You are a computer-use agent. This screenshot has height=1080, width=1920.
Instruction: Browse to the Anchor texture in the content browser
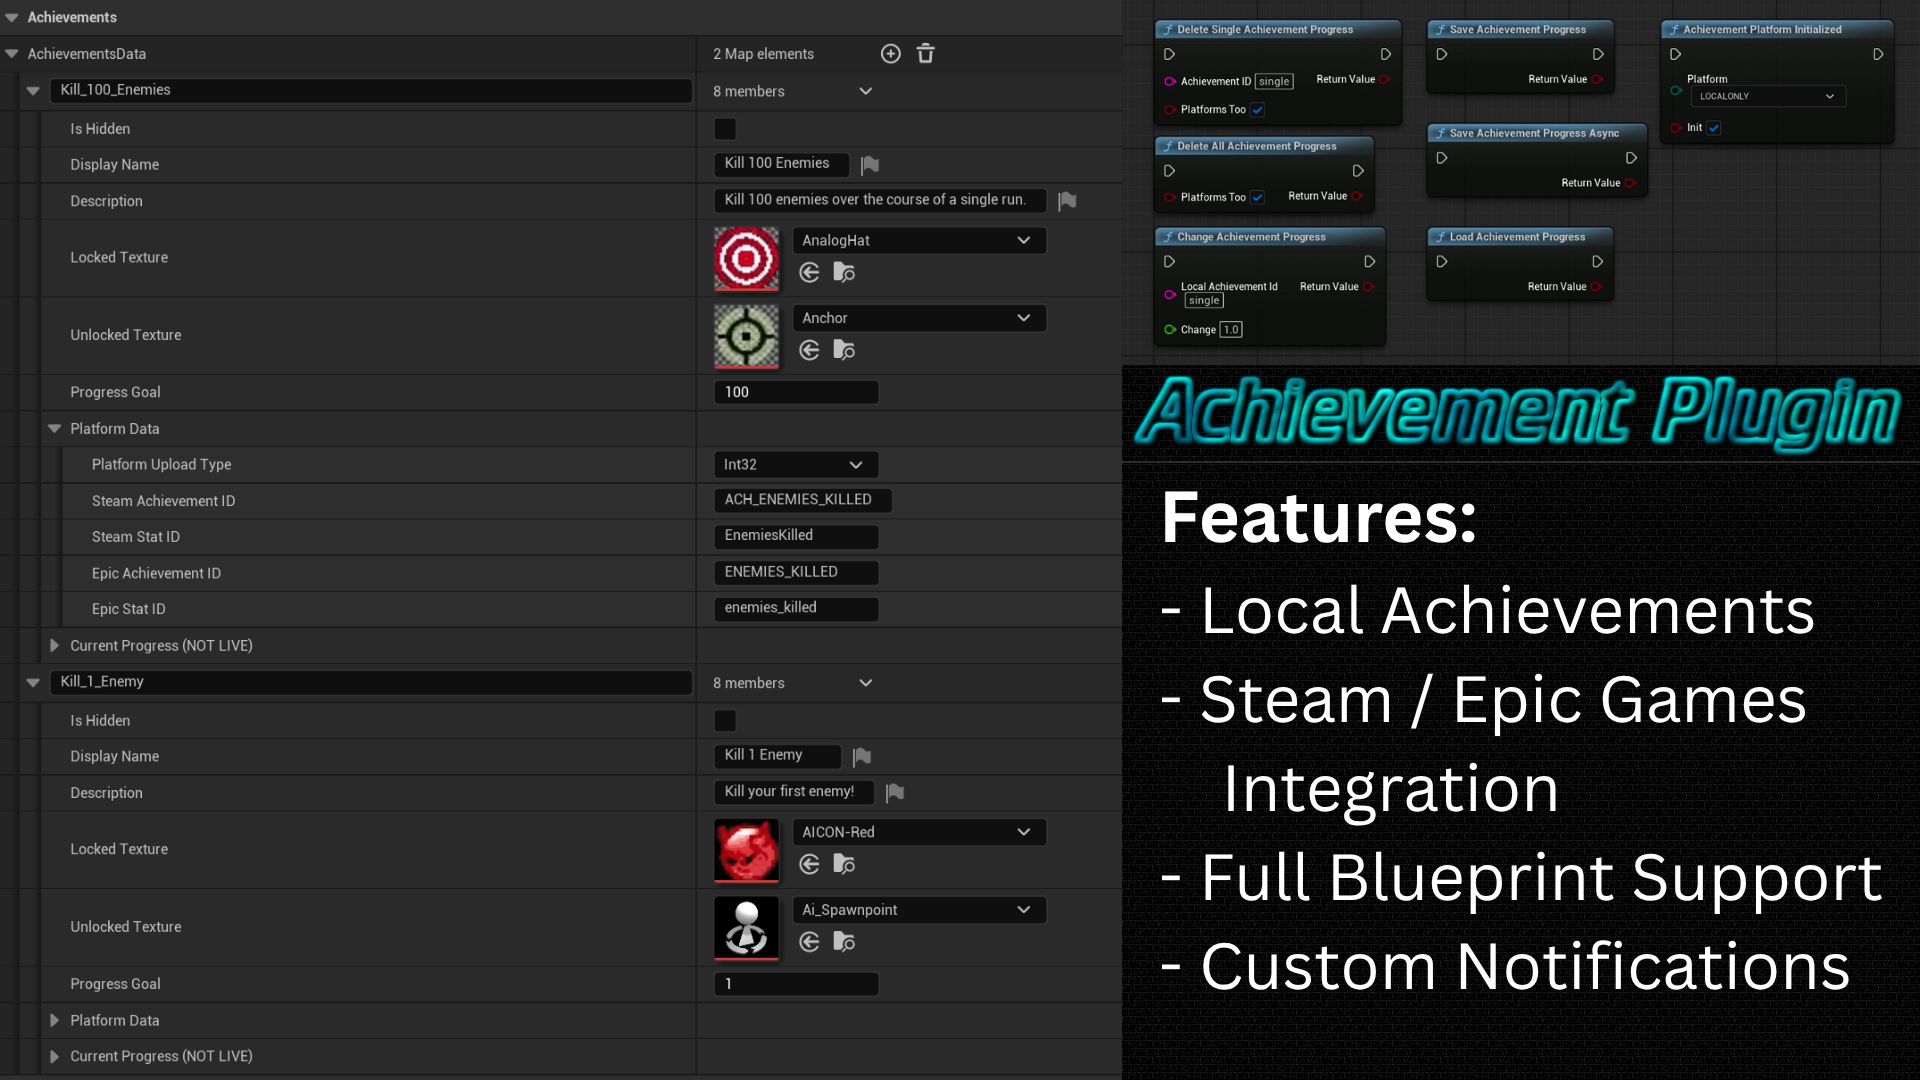tap(844, 350)
